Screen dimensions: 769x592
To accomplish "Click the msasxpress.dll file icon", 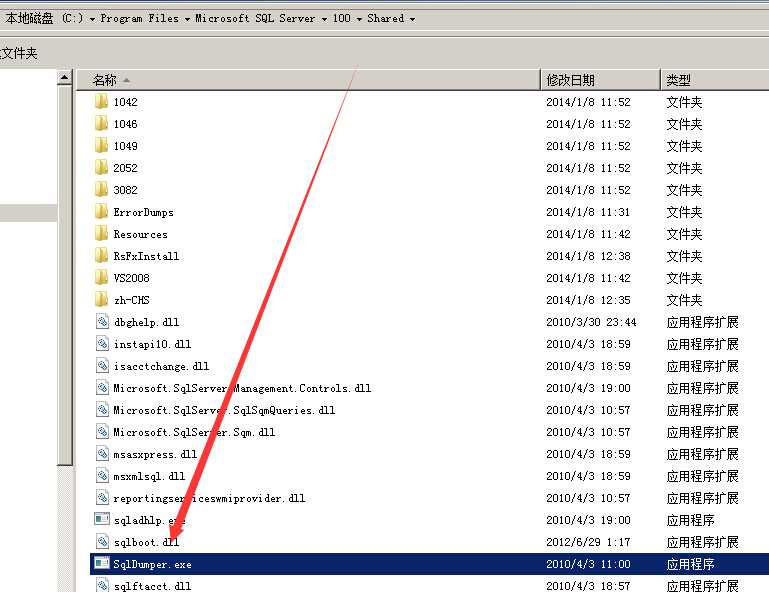I will point(102,454).
